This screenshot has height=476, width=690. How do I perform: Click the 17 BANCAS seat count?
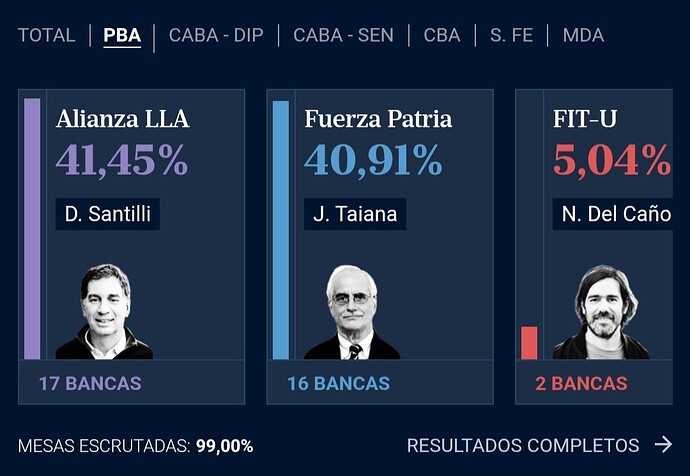90,383
